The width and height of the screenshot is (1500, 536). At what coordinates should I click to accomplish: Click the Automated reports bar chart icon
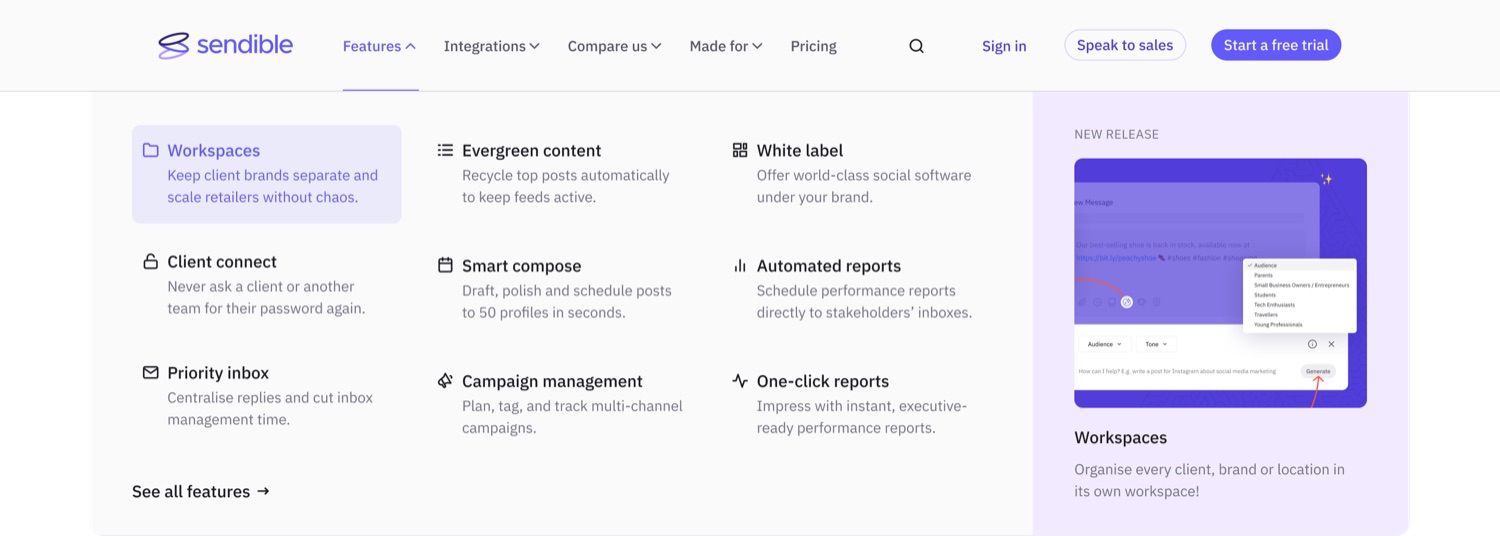(740, 265)
